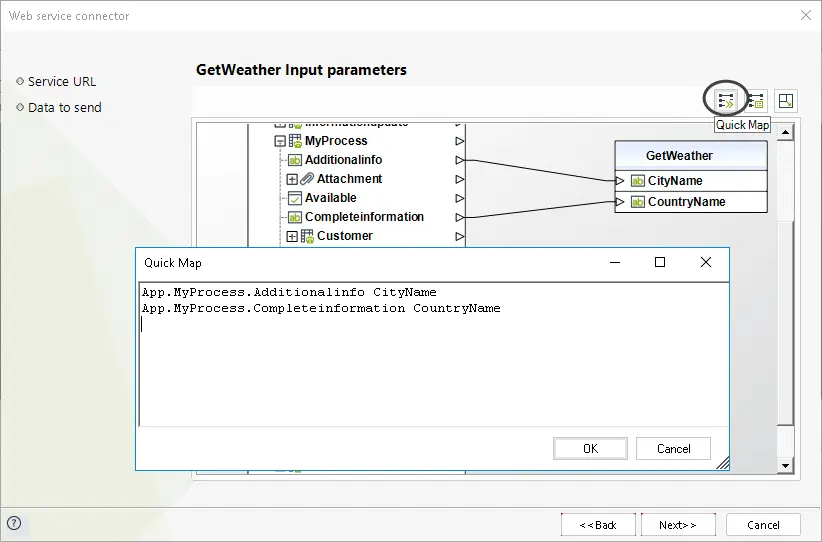Screen dimensions: 822x542
Task: Collapse the MyProcess tree node
Action: coord(280,141)
